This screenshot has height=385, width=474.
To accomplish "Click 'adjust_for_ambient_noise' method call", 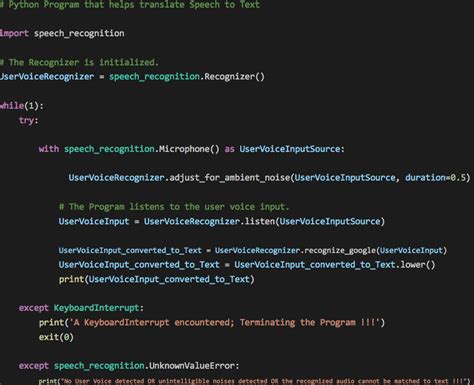I will coord(230,178).
